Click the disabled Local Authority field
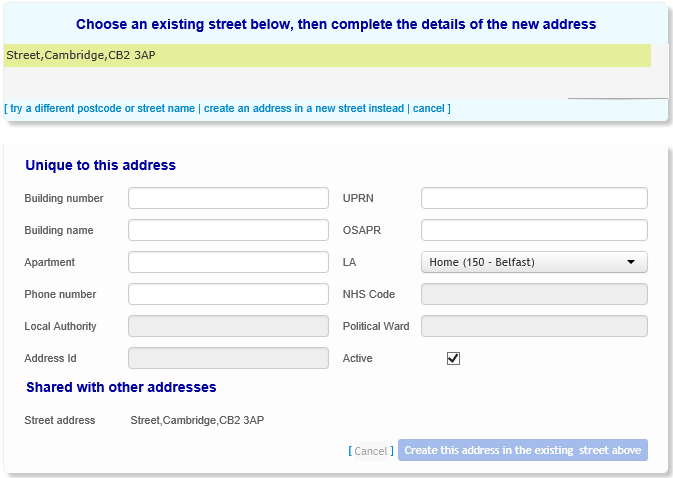This screenshot has width=673, height=478. point(228,326)
